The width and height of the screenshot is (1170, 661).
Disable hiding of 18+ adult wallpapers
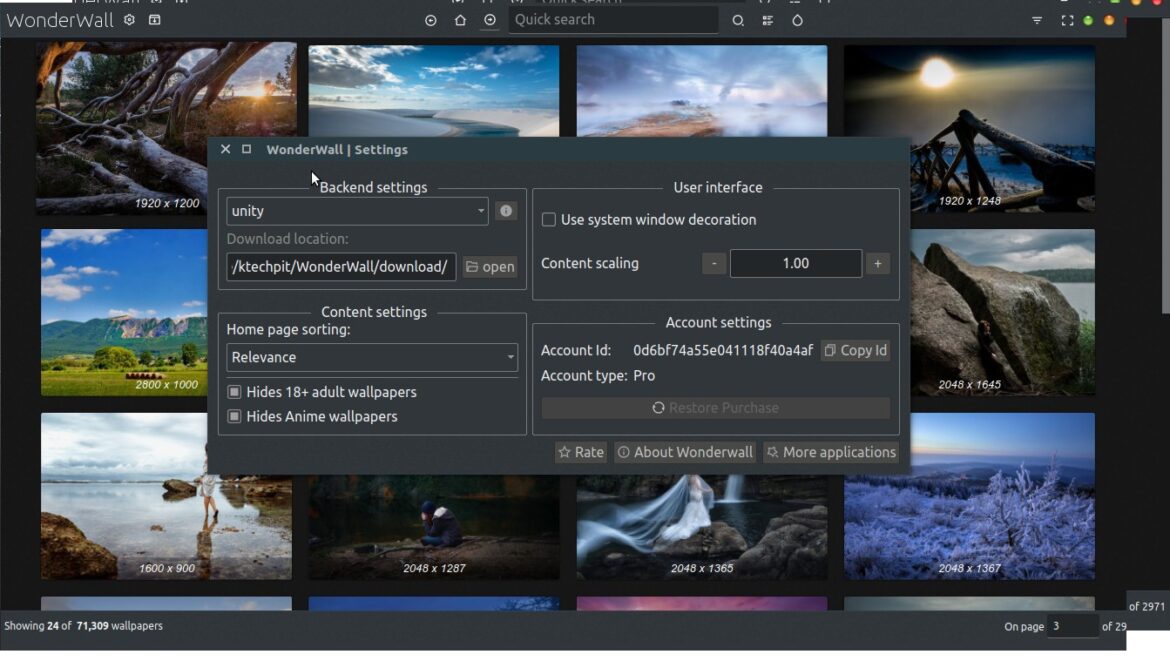coord(234,392)
